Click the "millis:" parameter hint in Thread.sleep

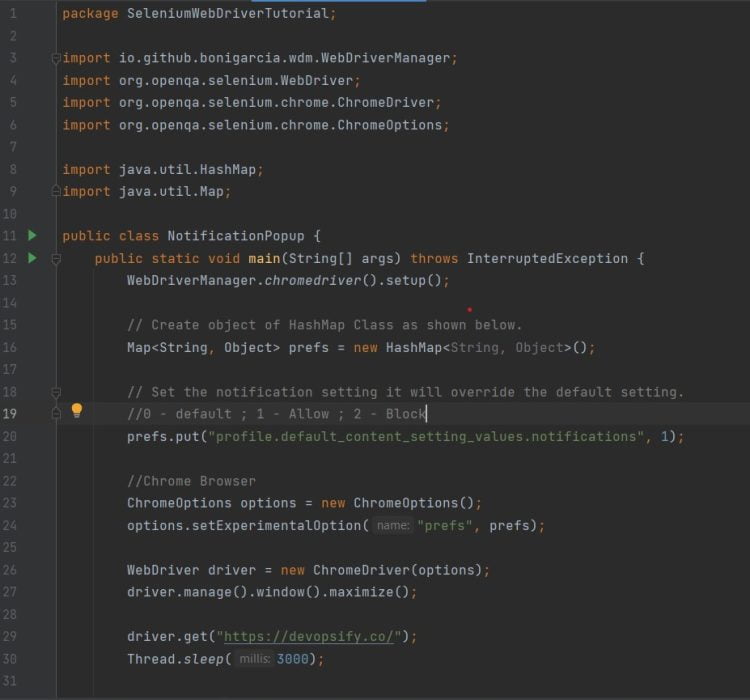tap(253, 659)
